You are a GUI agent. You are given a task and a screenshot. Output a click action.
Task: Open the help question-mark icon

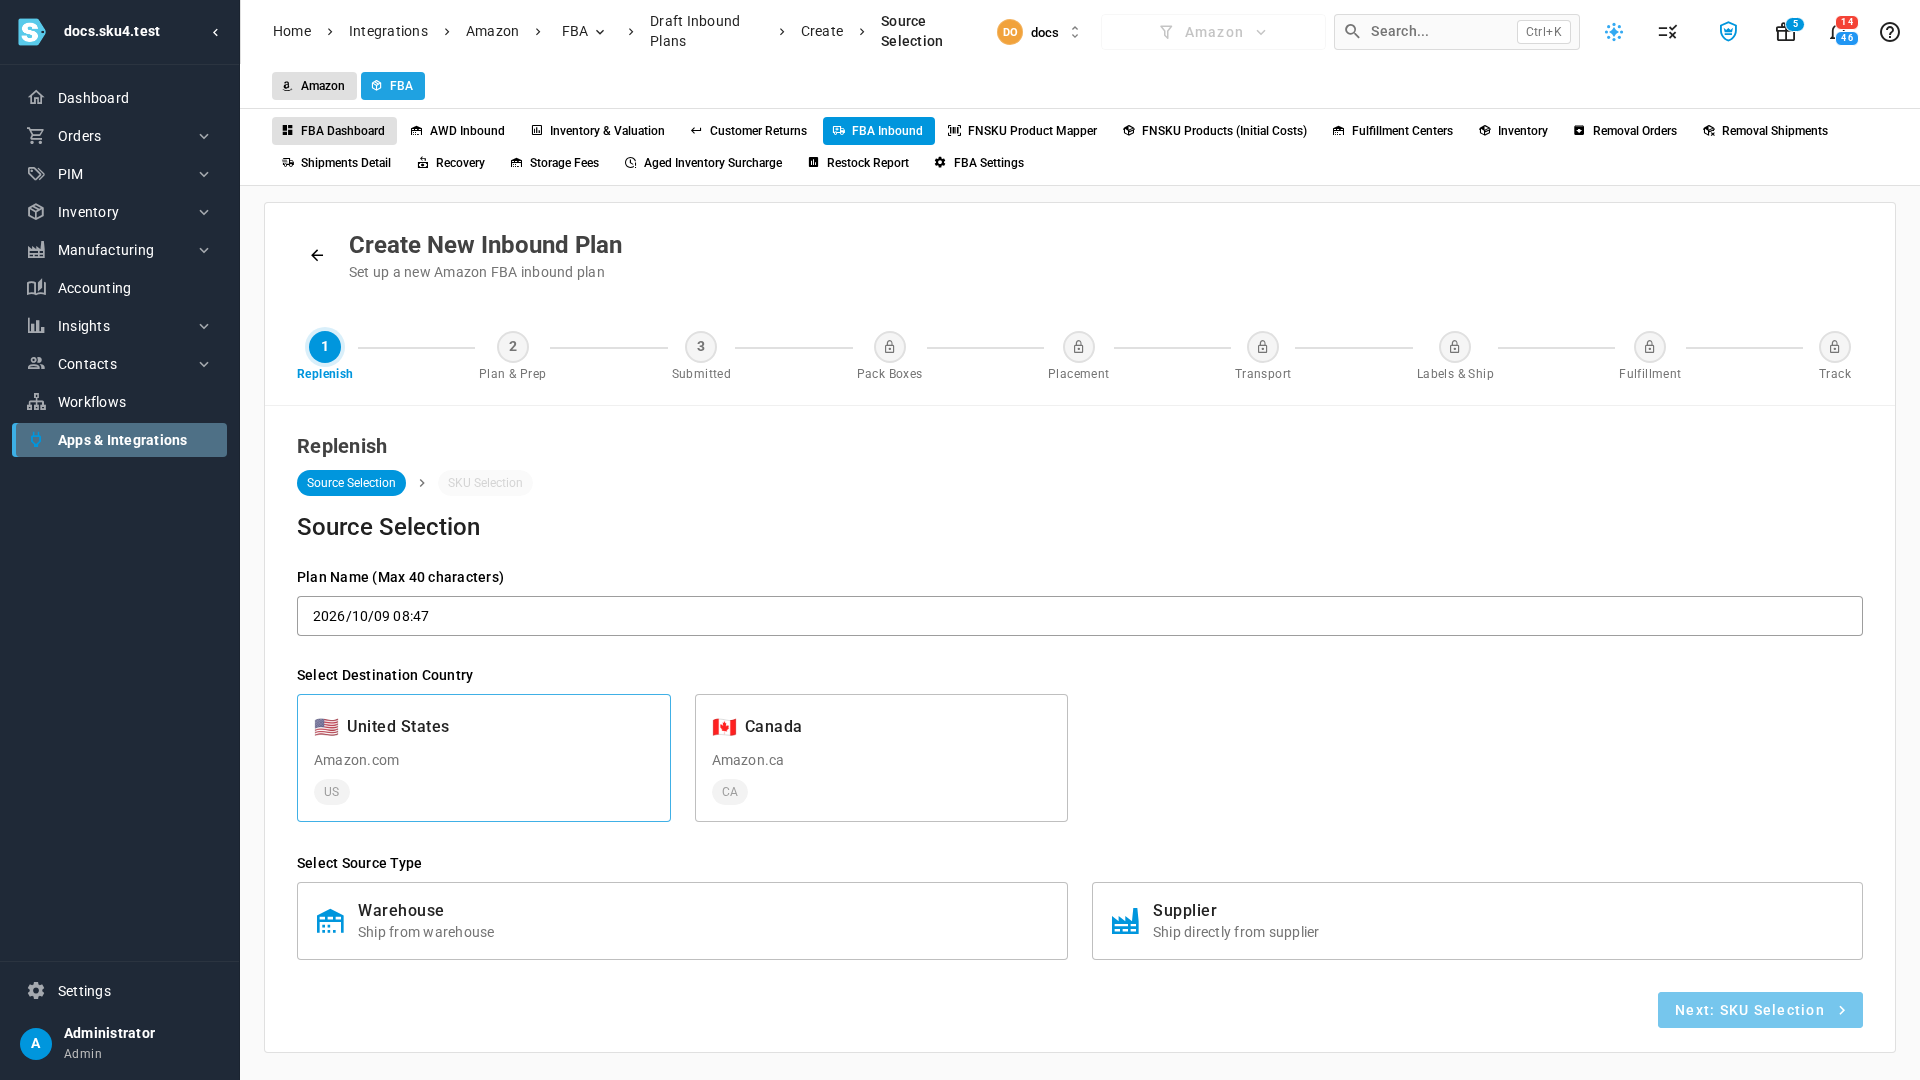click(1890, 32)
